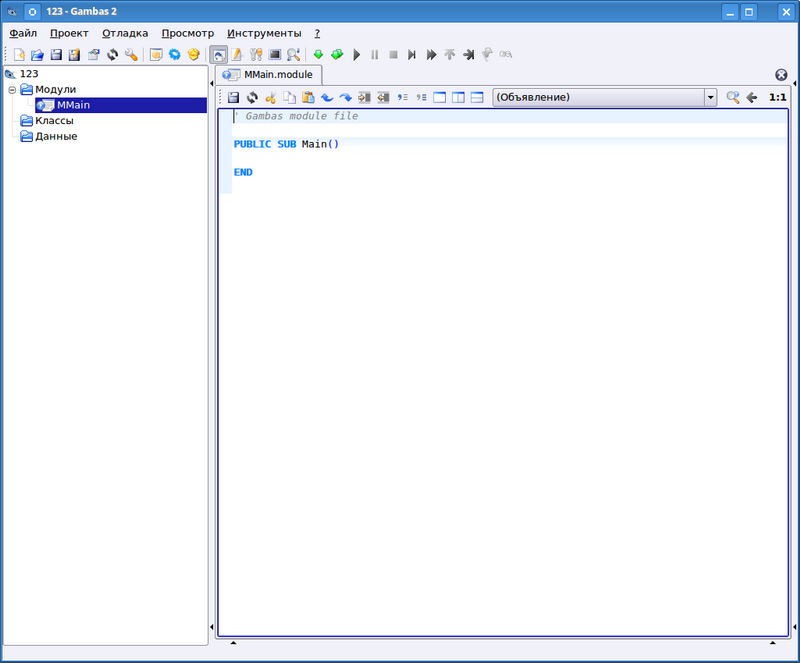800x663 pixels.
Task: Place cursor on the END line
Action: [x=243, y=172]
